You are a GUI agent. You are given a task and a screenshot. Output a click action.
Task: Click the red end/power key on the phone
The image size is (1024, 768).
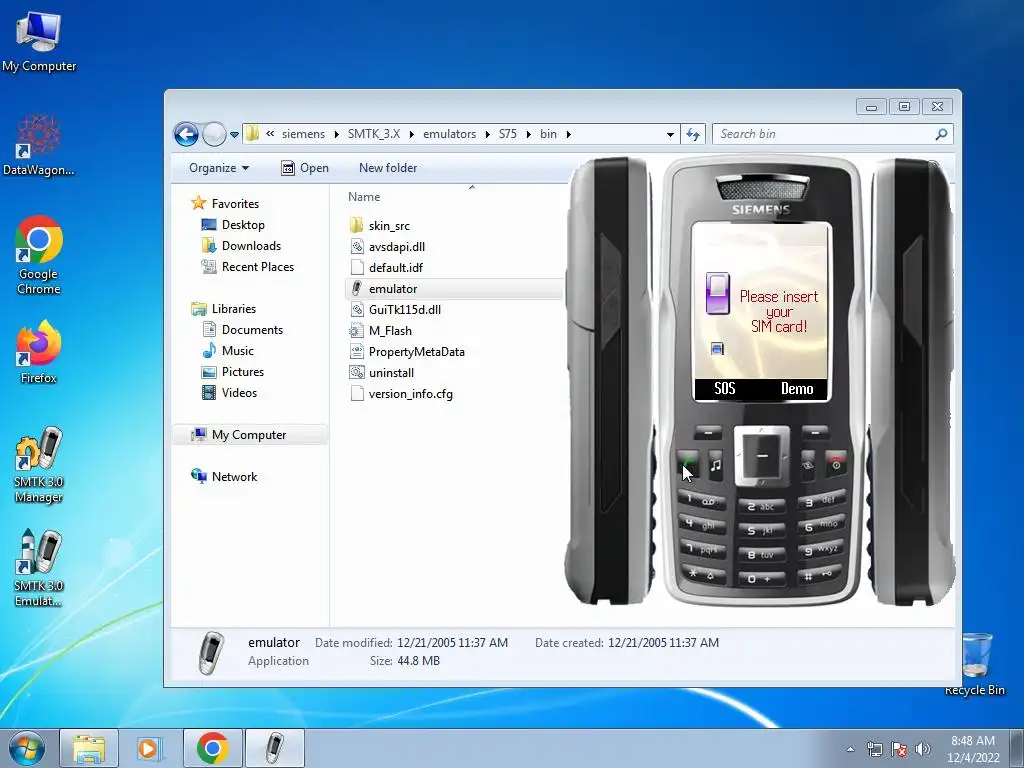click(x=835, y=464)
